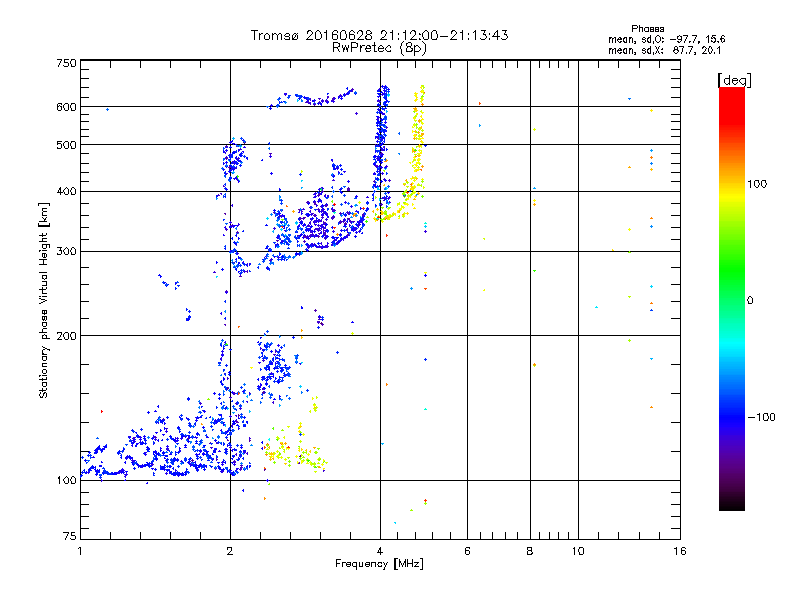Click the '600' y-axis tick label

click(66, 107)
